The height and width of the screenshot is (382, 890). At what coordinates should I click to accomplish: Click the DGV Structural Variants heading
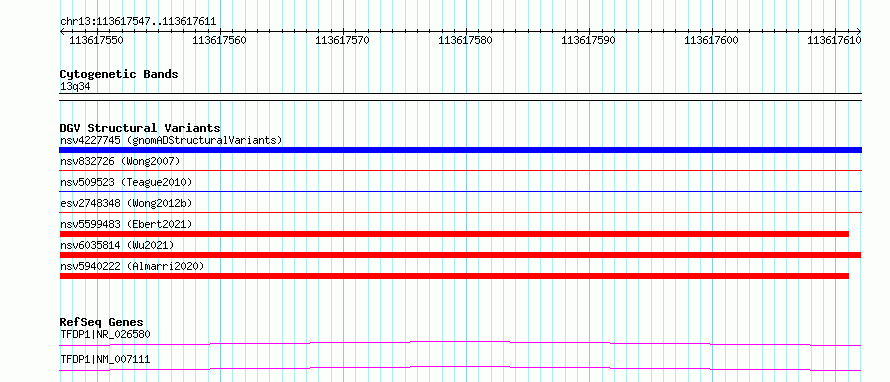(x=140, y=128)
